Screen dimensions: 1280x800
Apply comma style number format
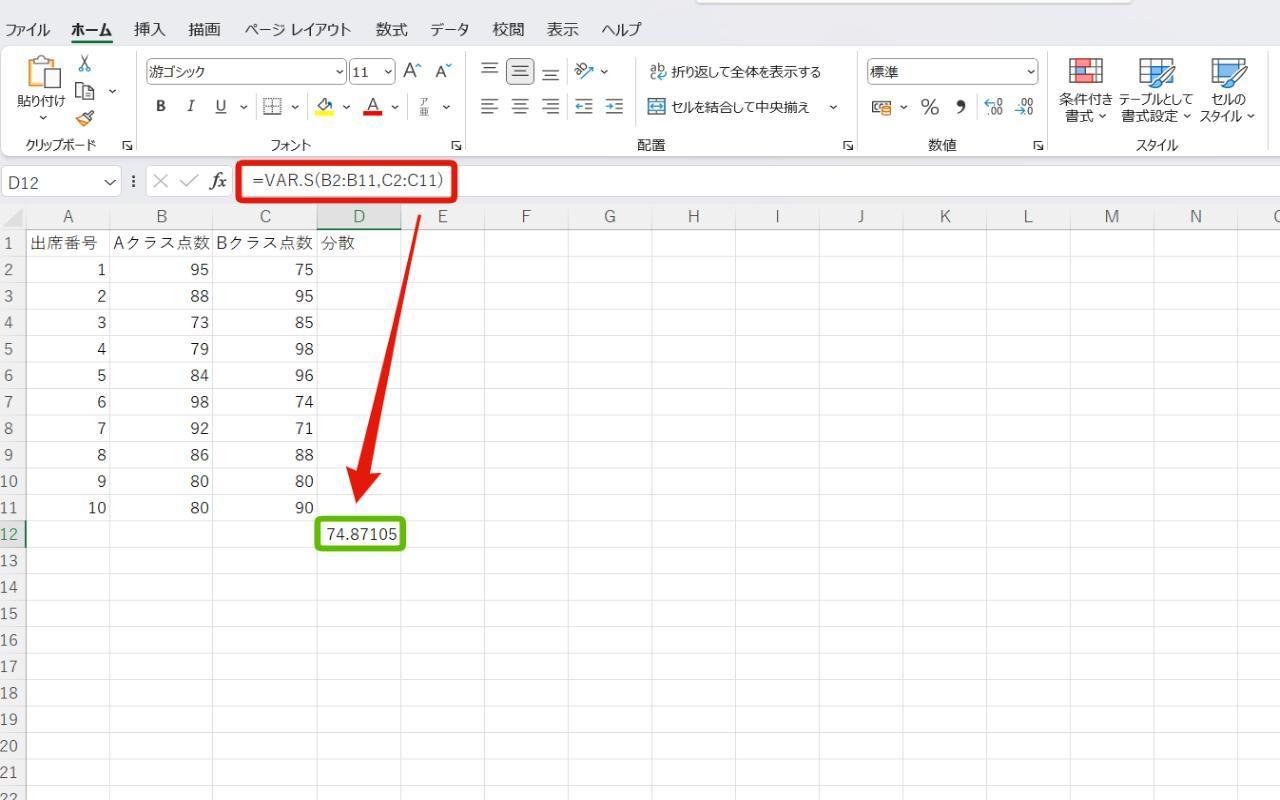tap(960, 107)
